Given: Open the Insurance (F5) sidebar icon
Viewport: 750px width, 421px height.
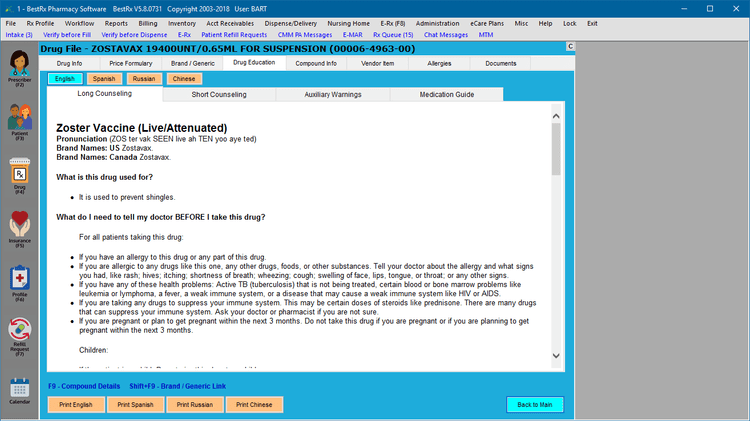Looking at the screenshot, I should point(20,229).
